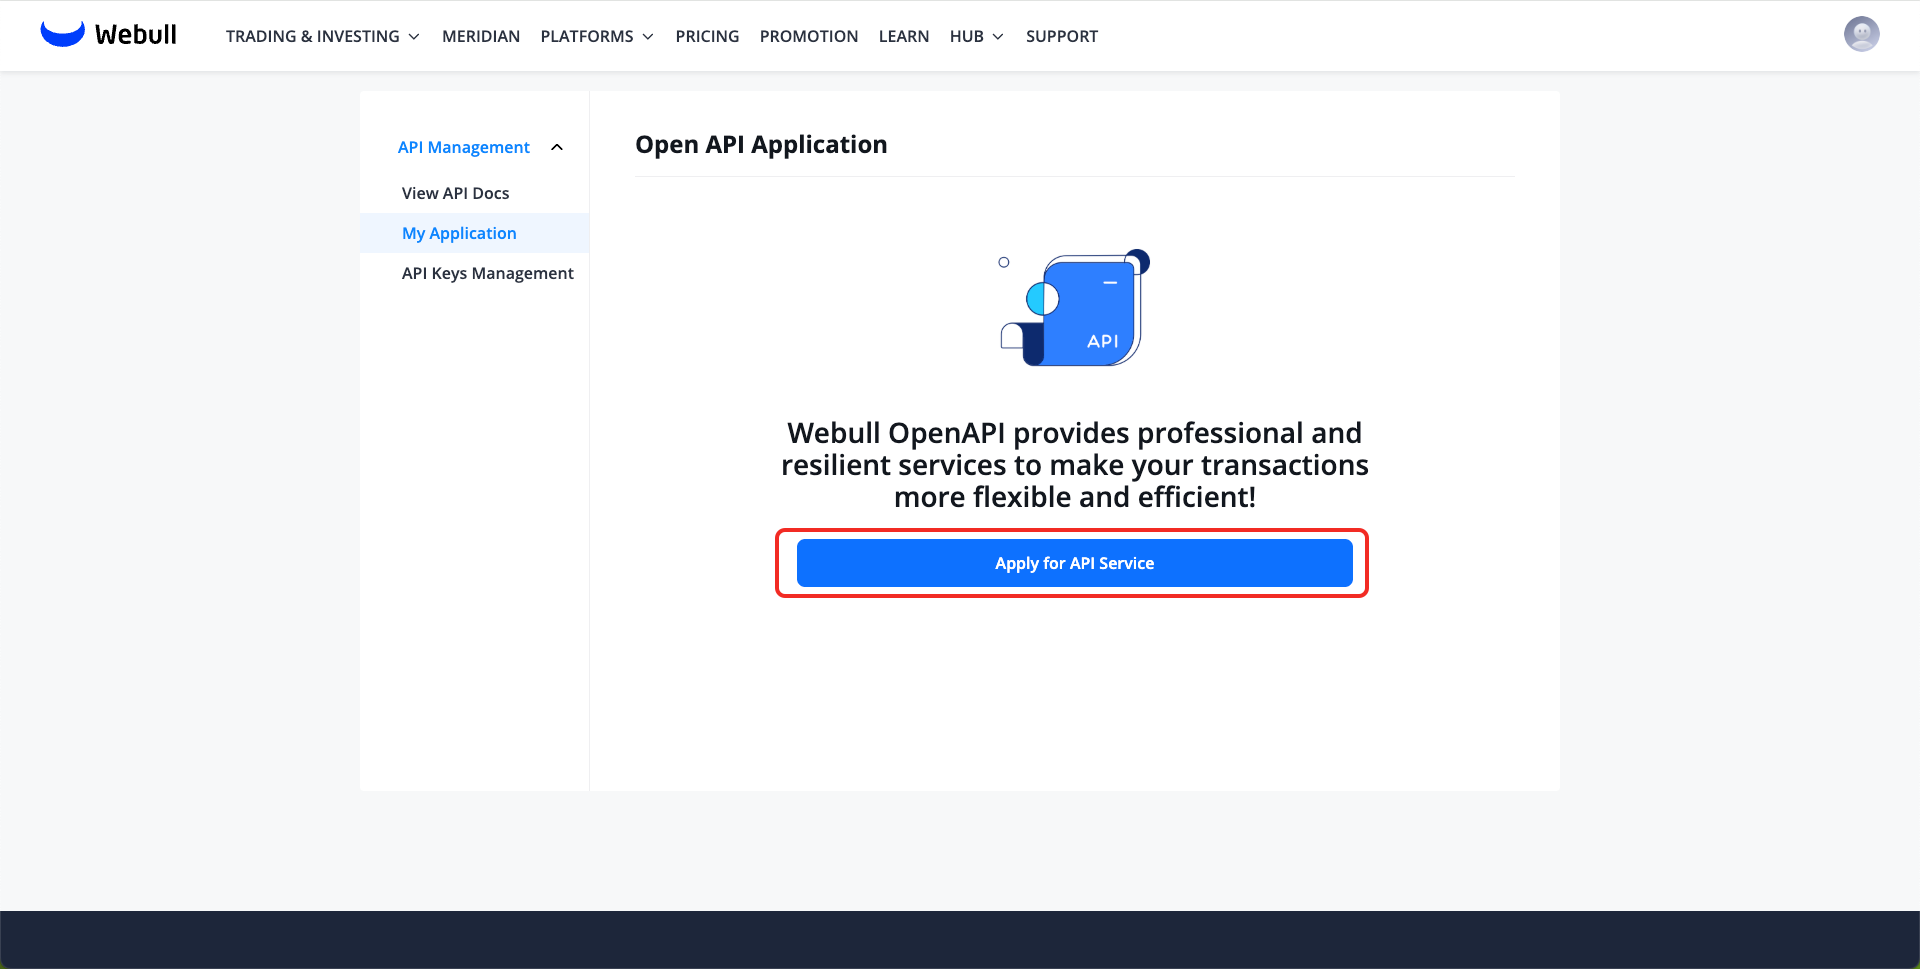Screen dimensions: 1920x969
Task: Expand Trading & Investing menu
Action: point(322,36)
